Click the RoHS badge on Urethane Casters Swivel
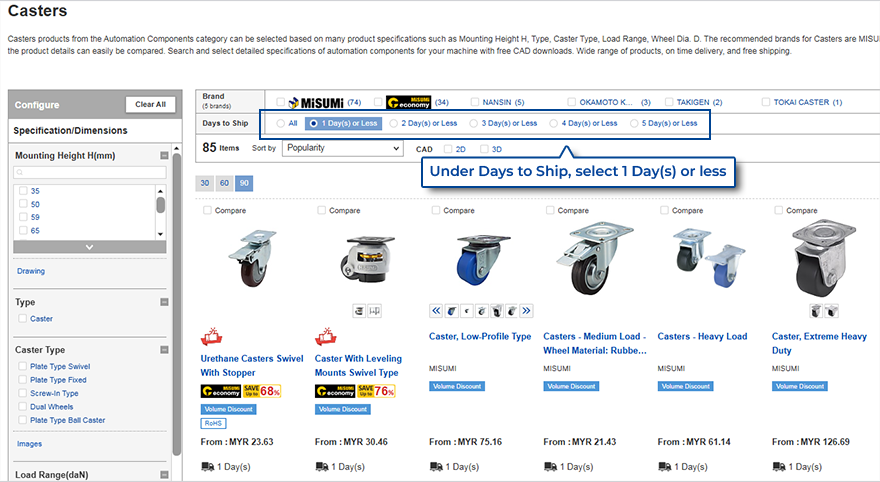Image resolution: width=880 pixels, height=482 pixels. coord(213,423)
